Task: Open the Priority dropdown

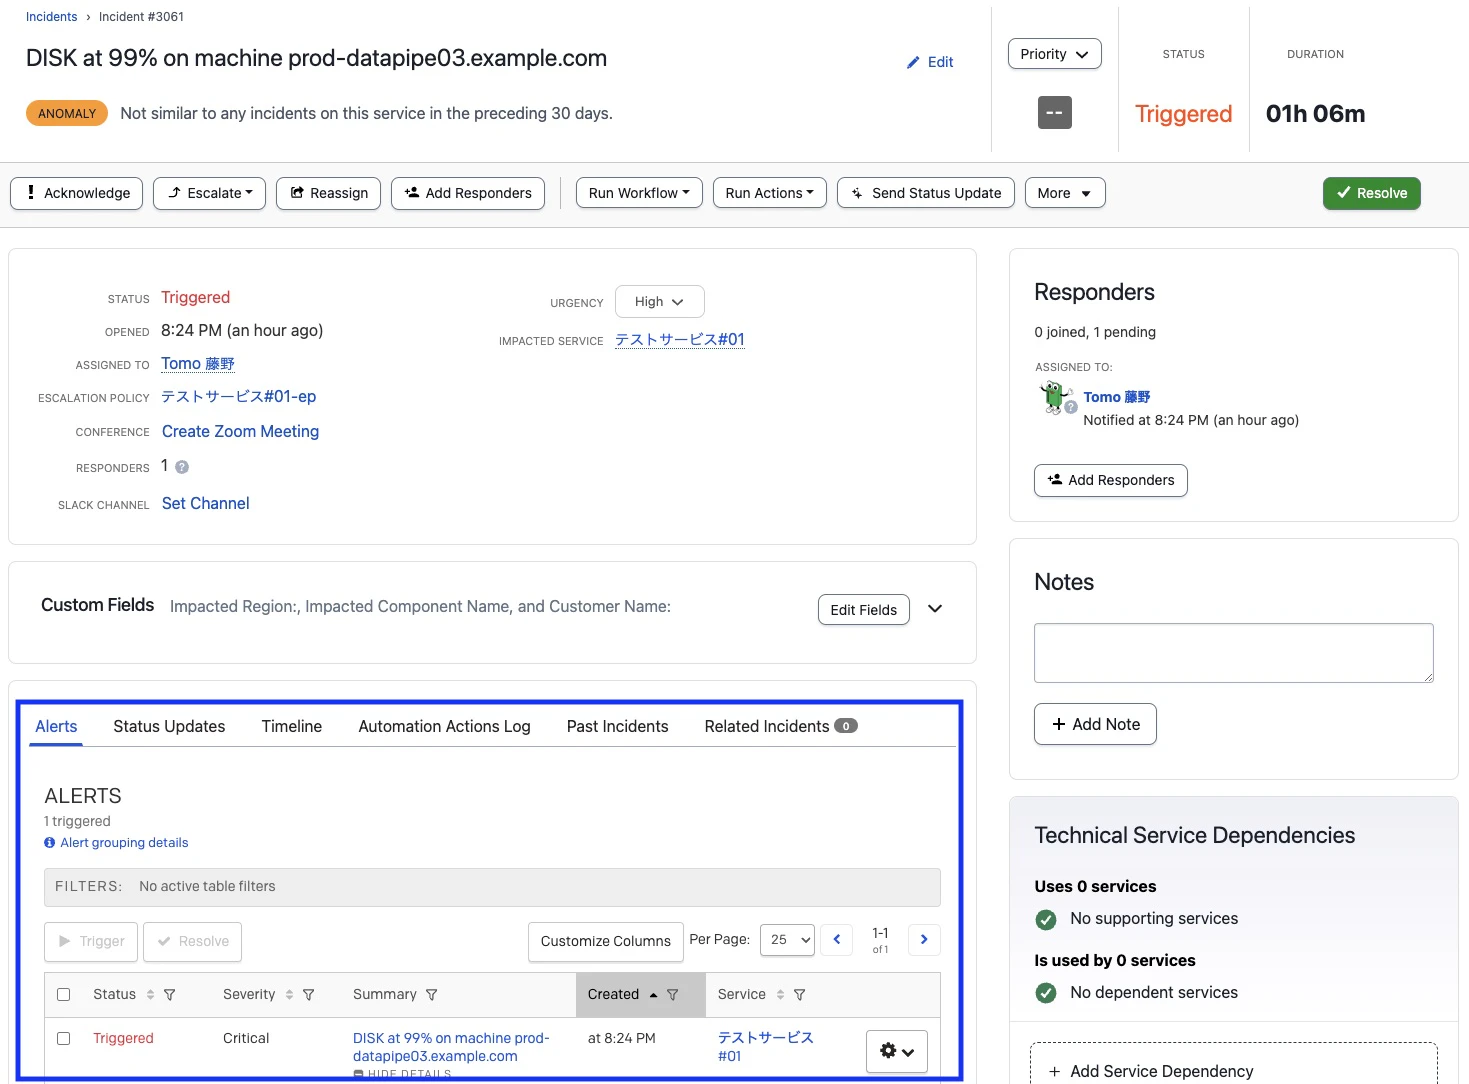Action: pyautogui.click(x=1055, y=54)
